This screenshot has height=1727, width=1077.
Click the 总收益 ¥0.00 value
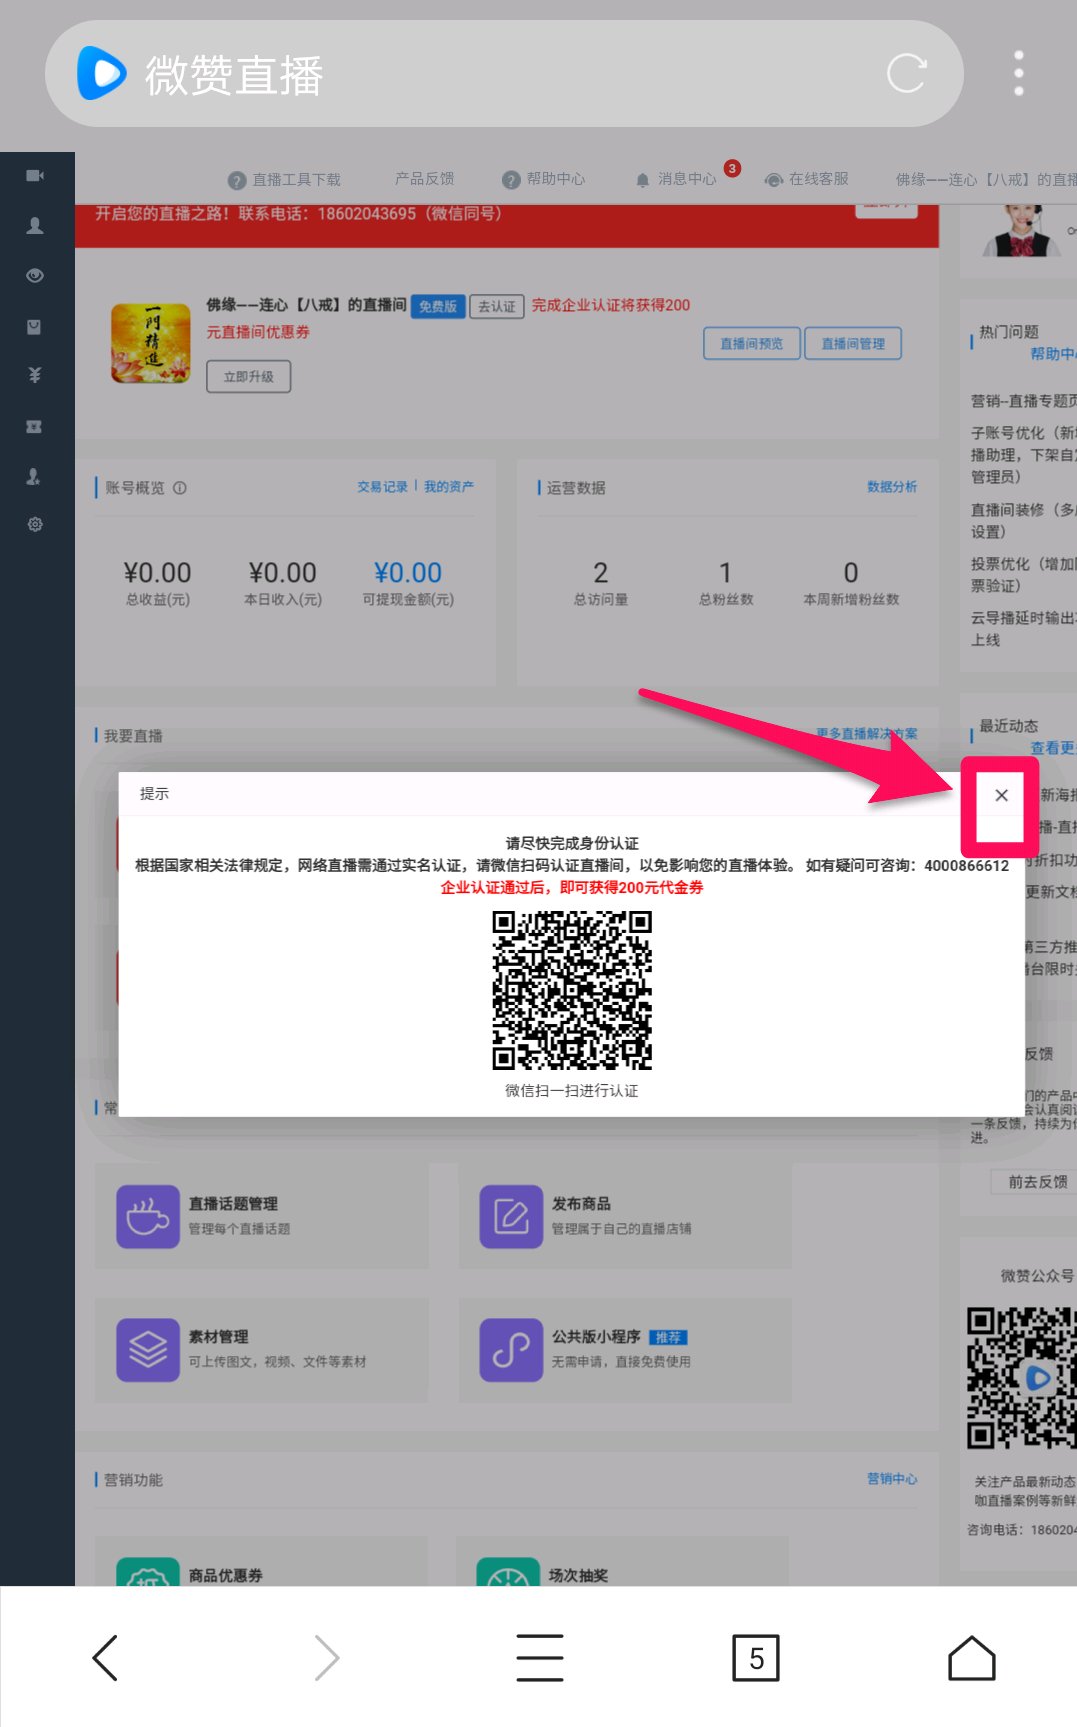(x=157, y=573)
